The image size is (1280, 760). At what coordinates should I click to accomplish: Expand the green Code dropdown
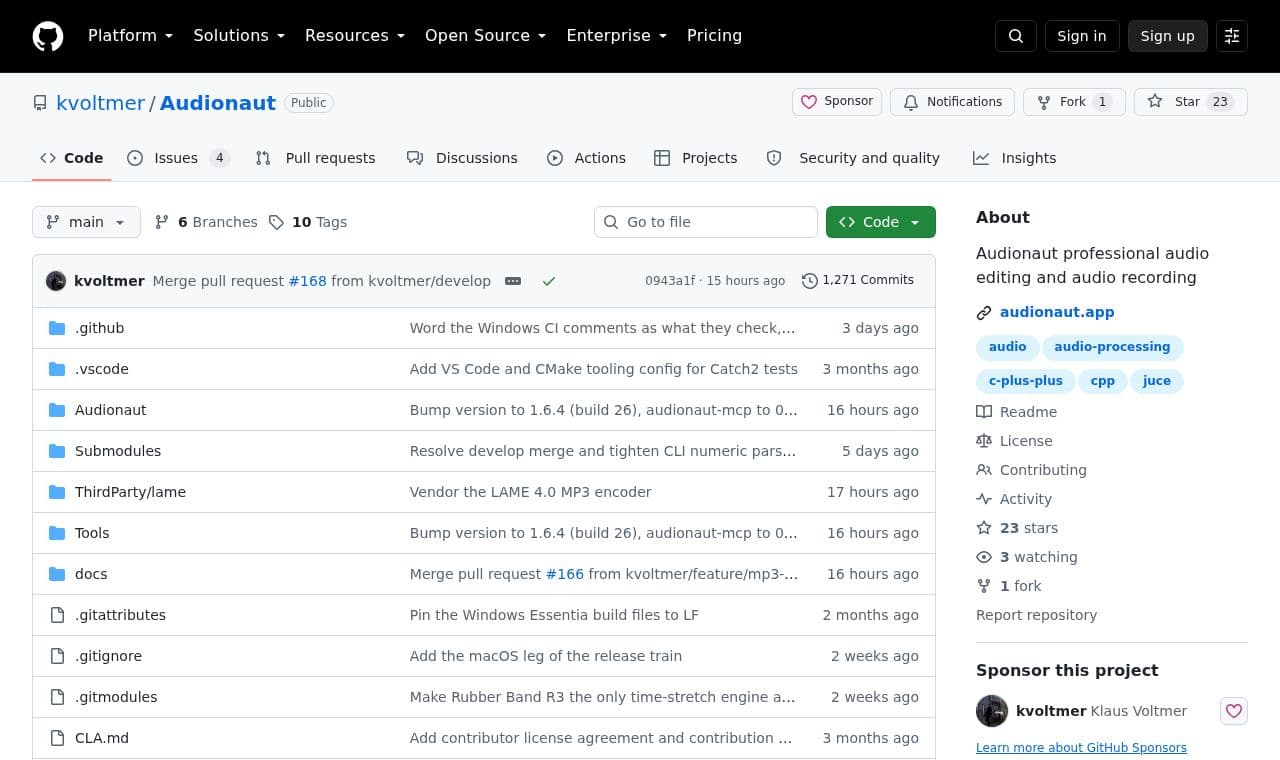click(881, 222)
